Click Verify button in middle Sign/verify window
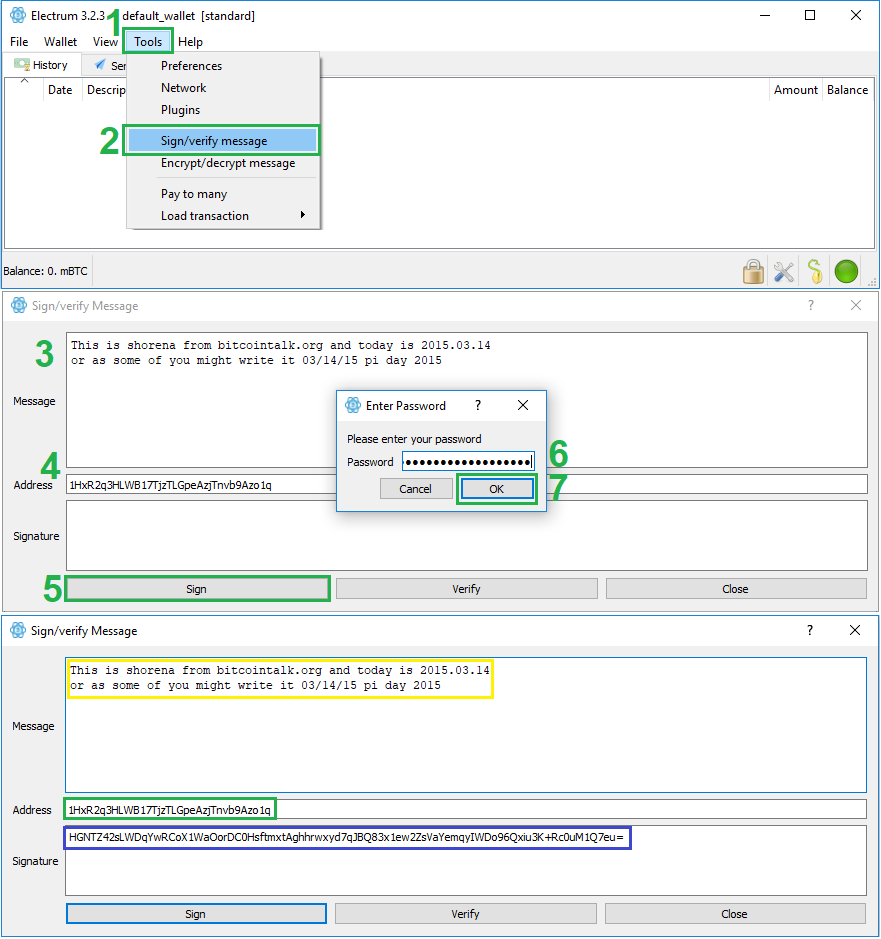Viewport: 881px width, 939px height. tap(467, 589)
